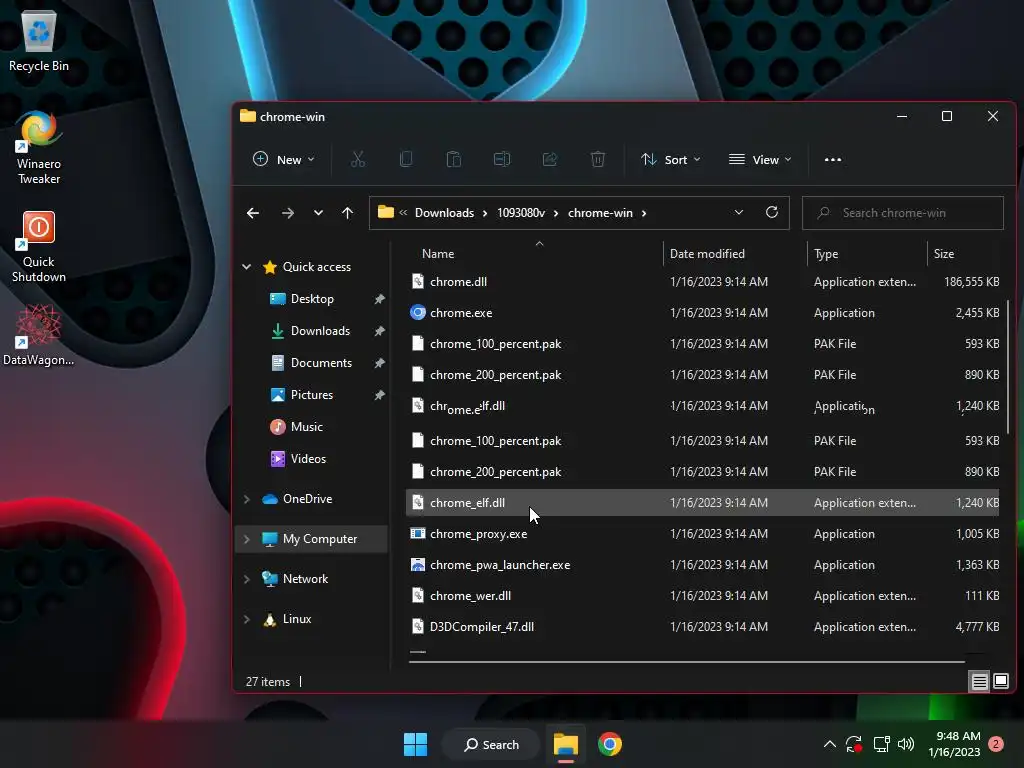
Task: Open the Quick Shutdown desktop shortcut
Action: [39, 246]
